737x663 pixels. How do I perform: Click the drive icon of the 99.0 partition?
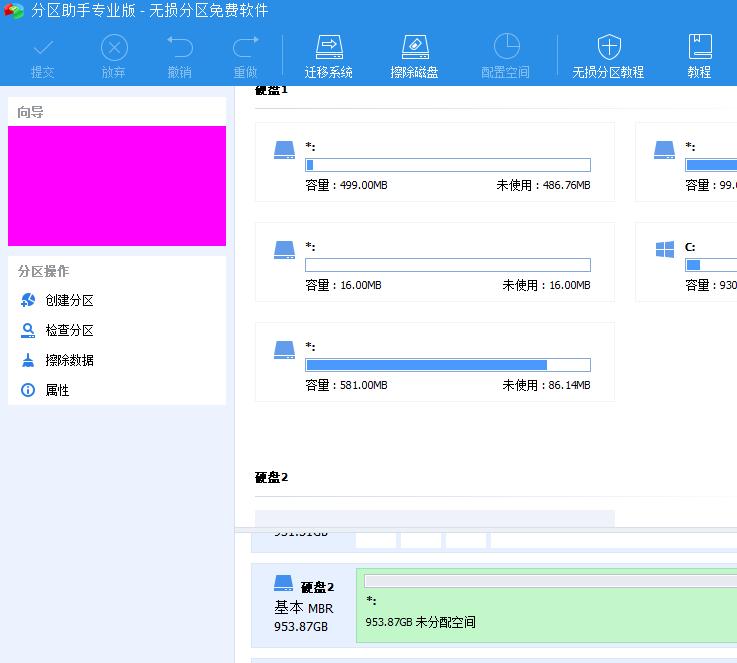665,150
